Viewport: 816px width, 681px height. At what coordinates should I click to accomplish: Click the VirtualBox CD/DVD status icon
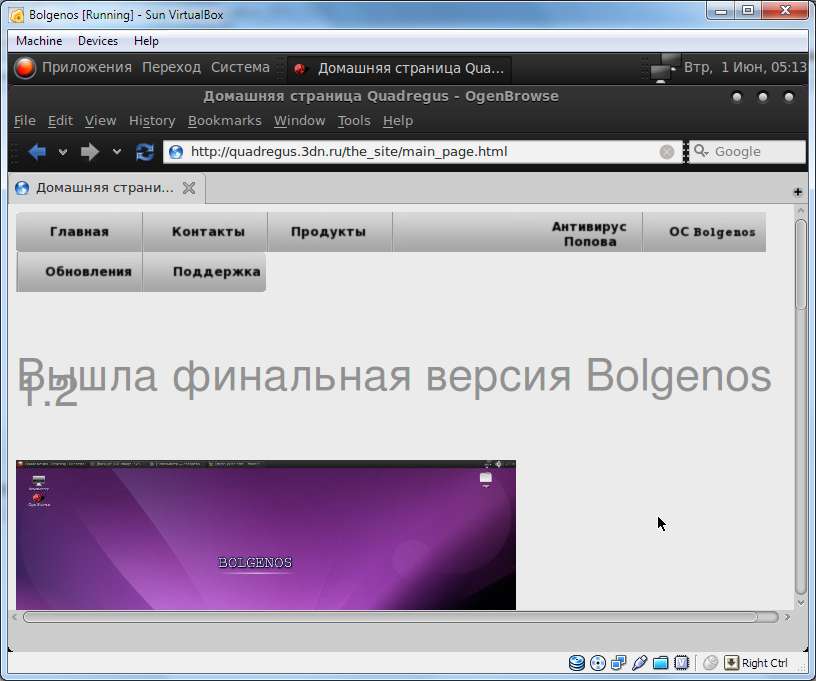pyautogui.click(x=598, y=663)
